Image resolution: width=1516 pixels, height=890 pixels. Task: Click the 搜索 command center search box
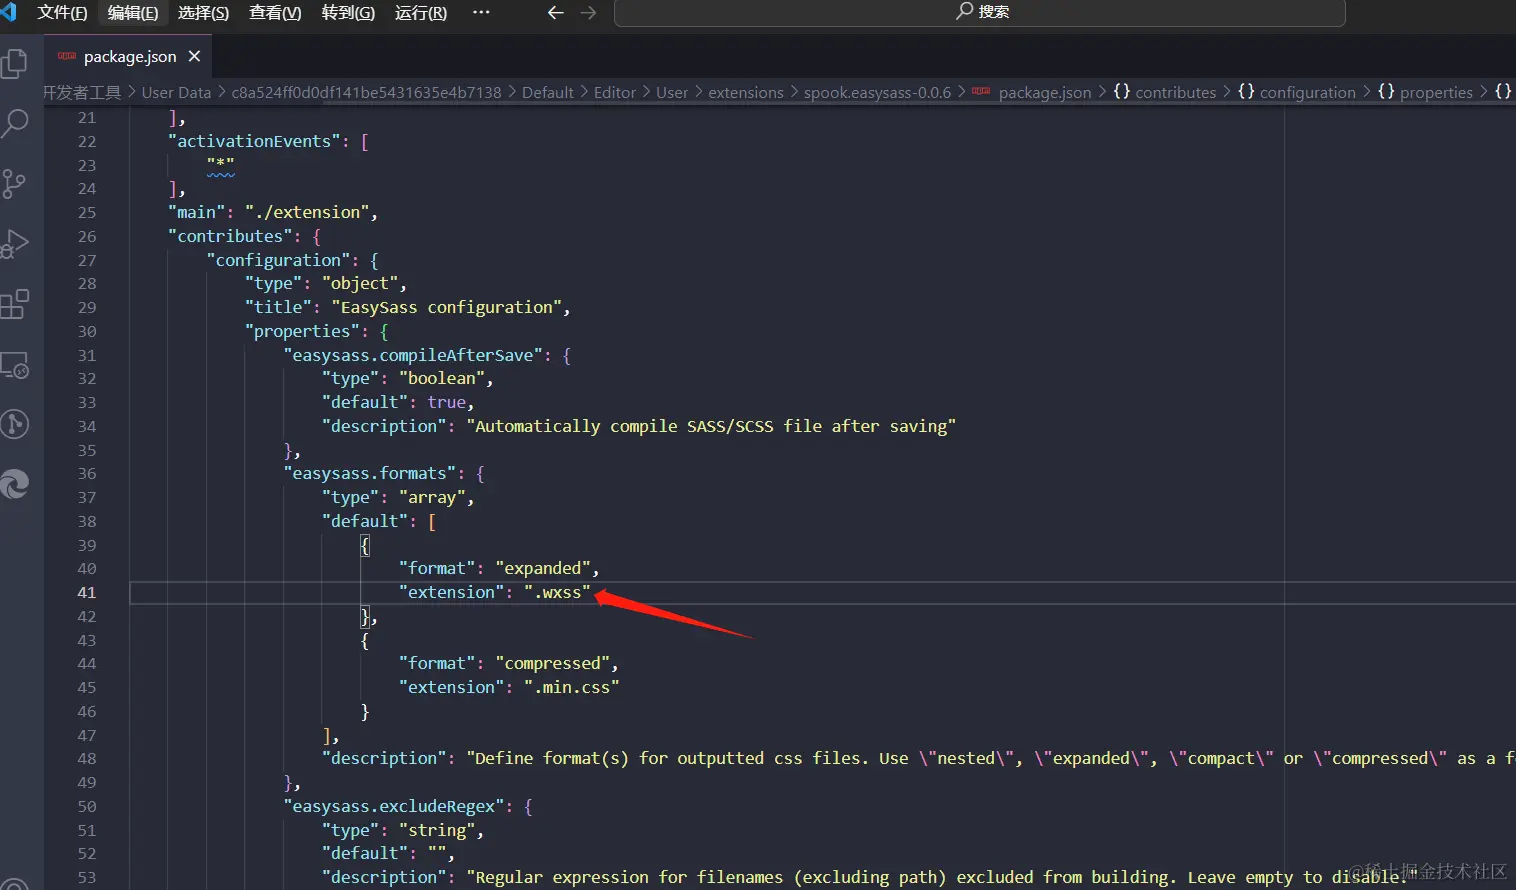[x=980, y=13]
